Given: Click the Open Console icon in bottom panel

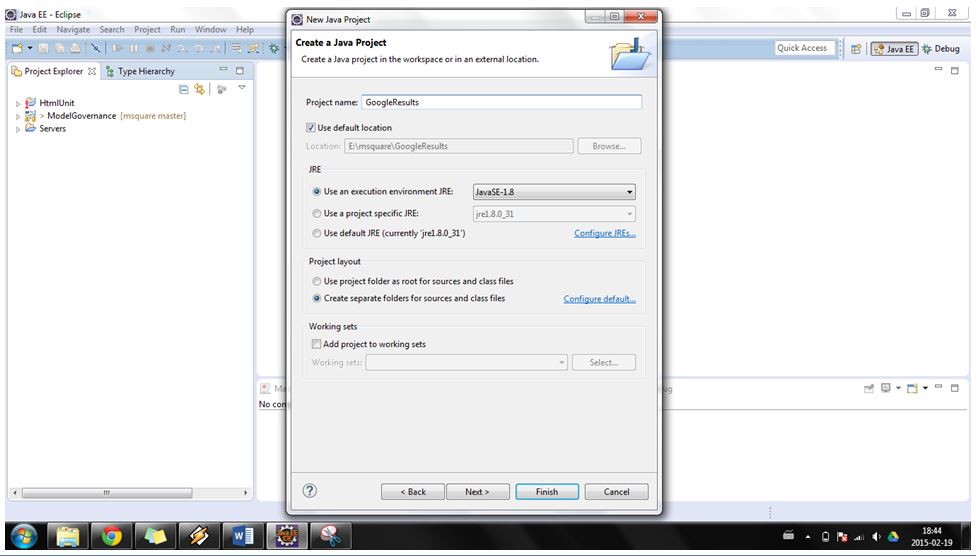Looking at the screenshot, I should [x=913, y=388].
